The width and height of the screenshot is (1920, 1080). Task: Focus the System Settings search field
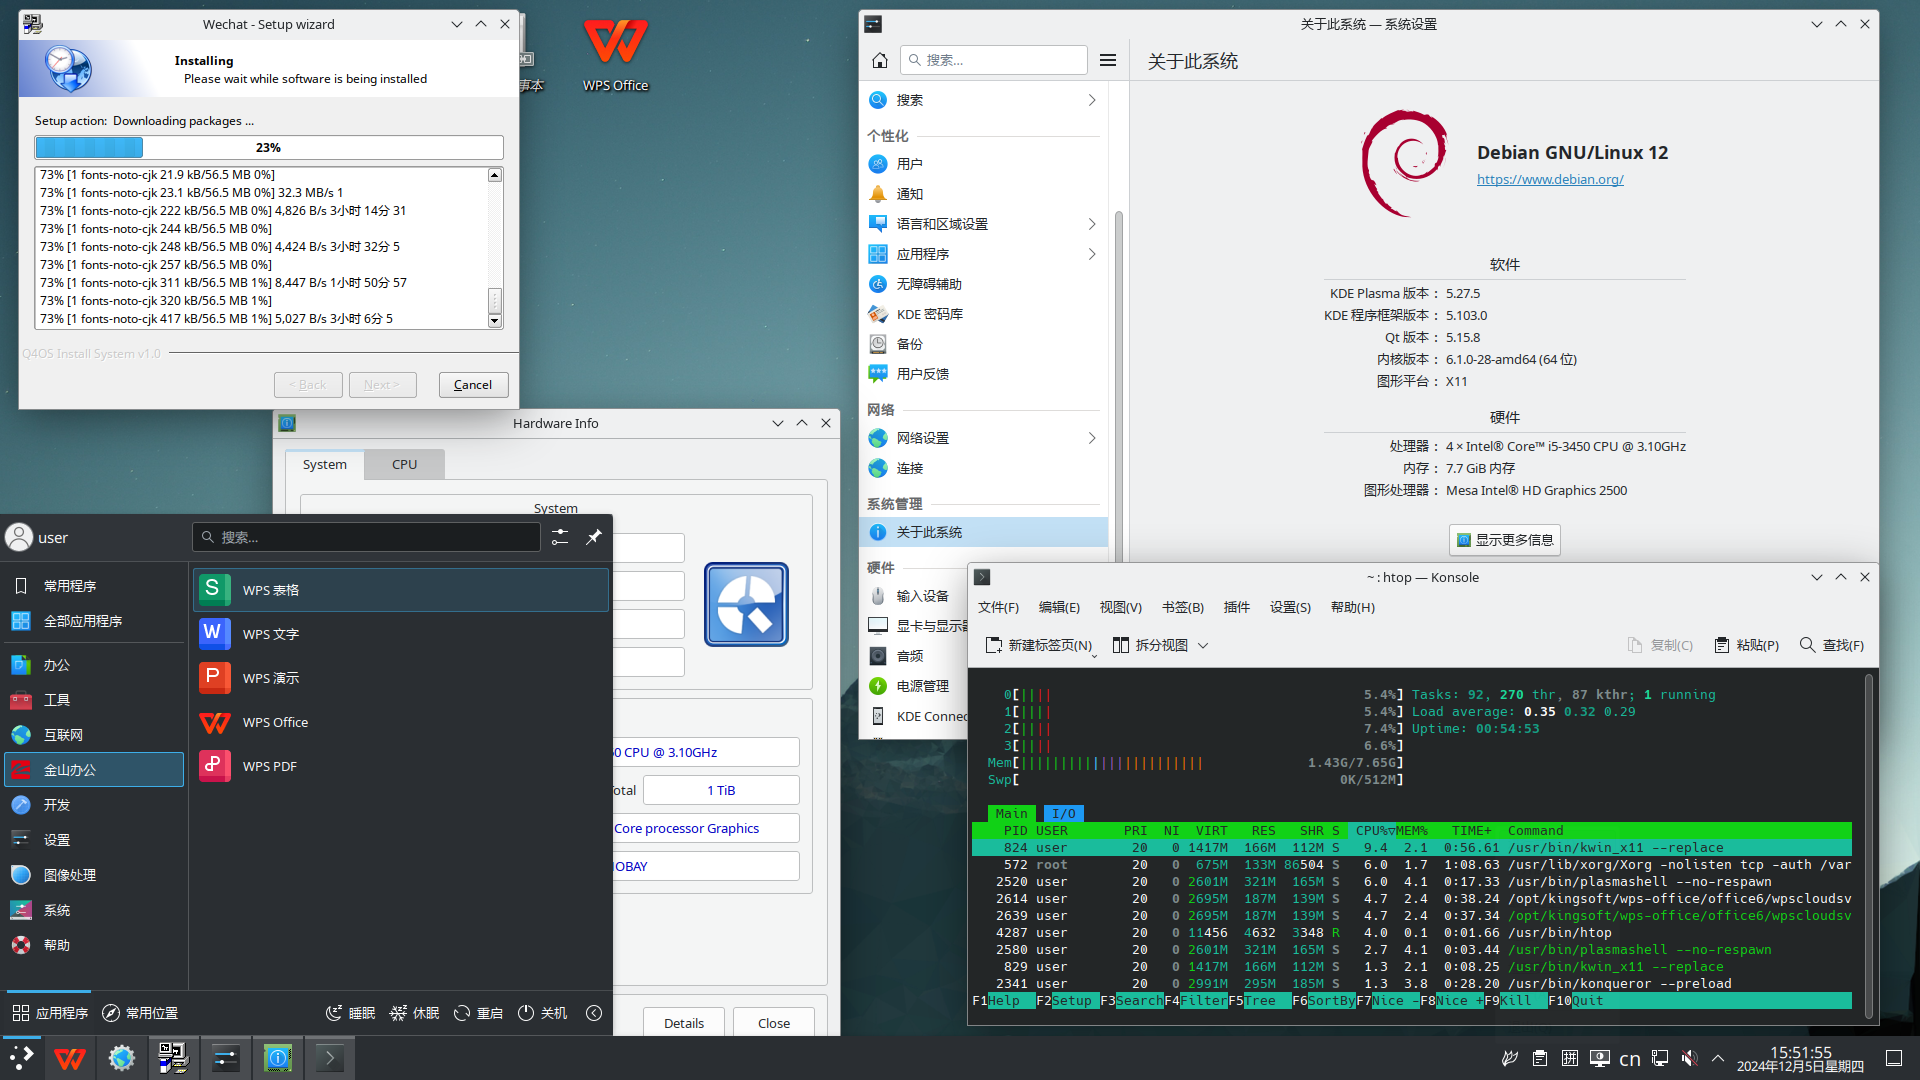point(993,60)
